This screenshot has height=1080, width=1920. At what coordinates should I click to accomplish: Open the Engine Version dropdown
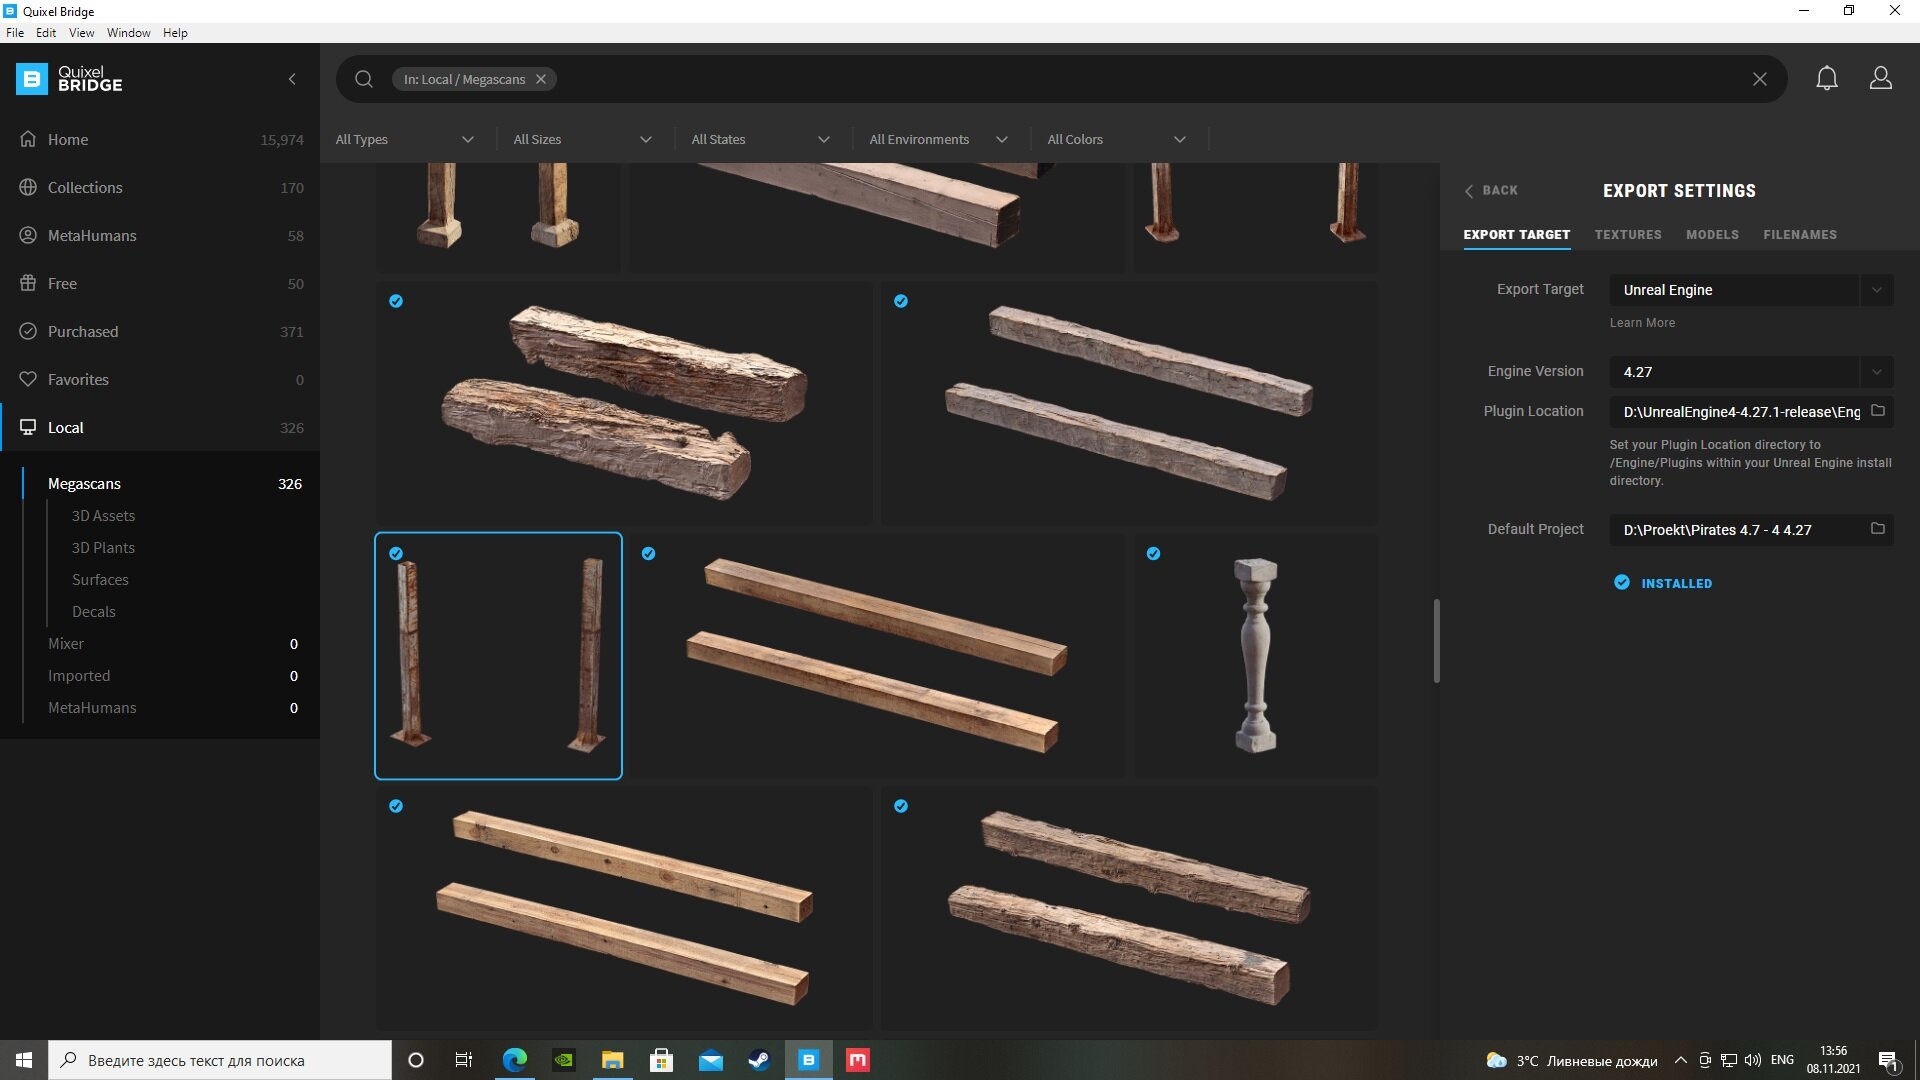[x=1751, y=372]
